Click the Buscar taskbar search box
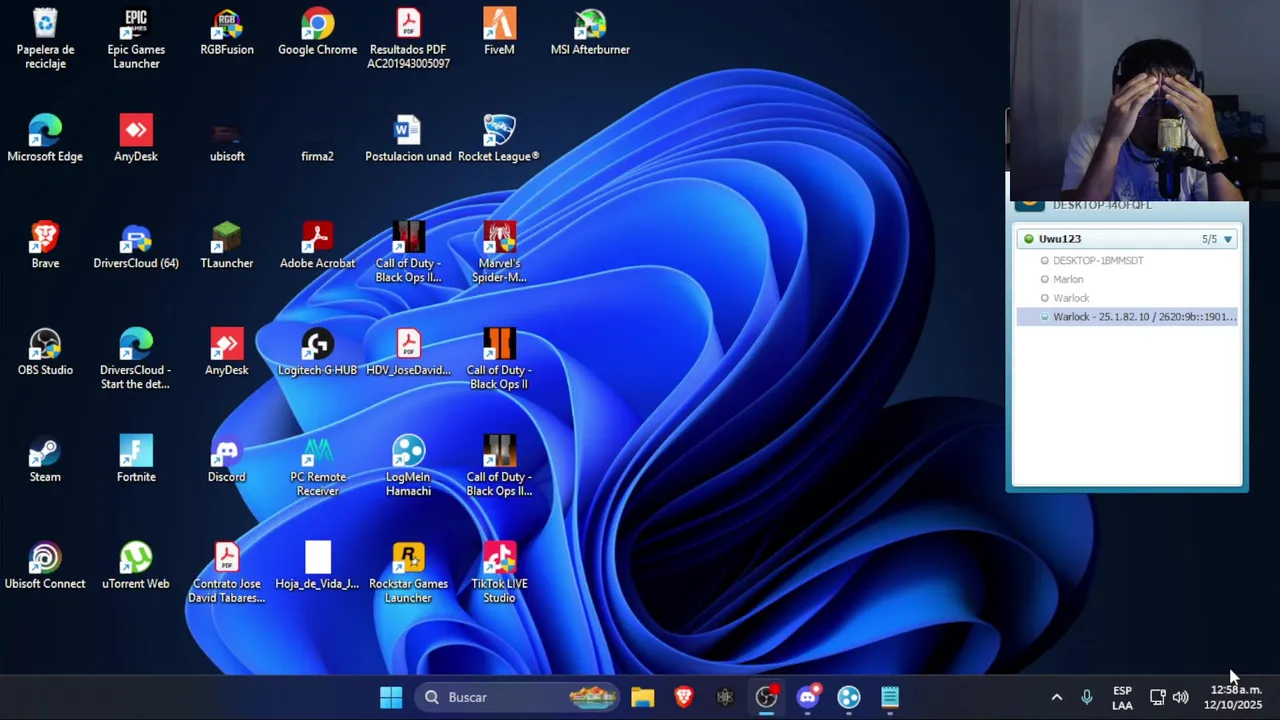Image resolution: width=1280 pixels, height=720 pixels. [517, 697]
